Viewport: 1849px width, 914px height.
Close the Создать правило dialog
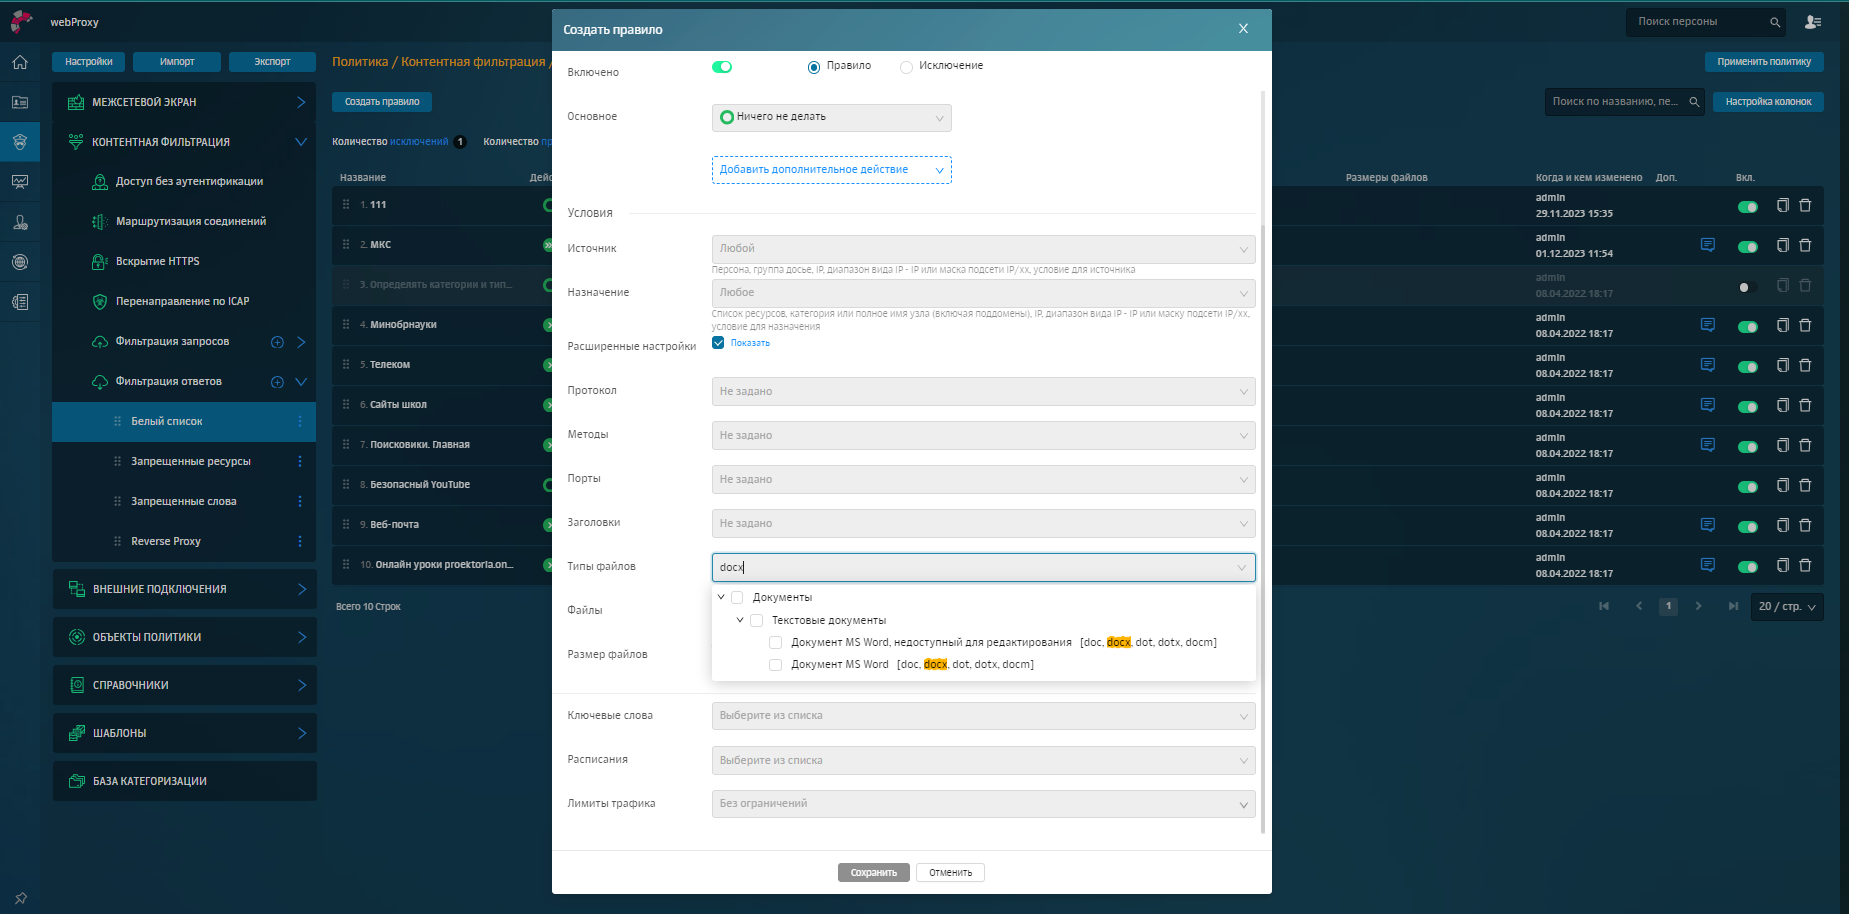(1243, 29)
